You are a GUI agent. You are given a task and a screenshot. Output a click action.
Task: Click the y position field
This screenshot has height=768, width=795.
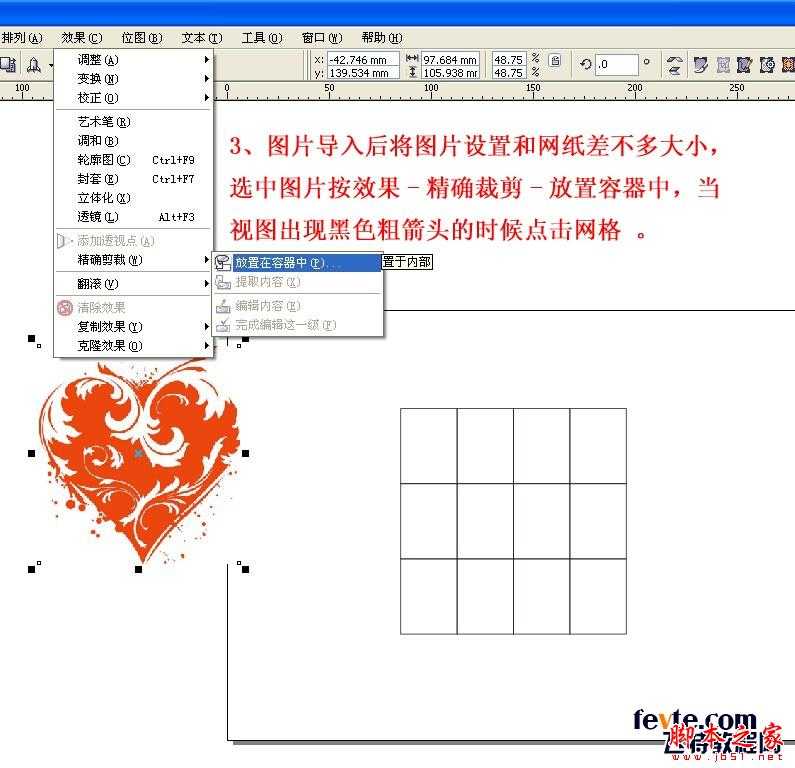363,73
